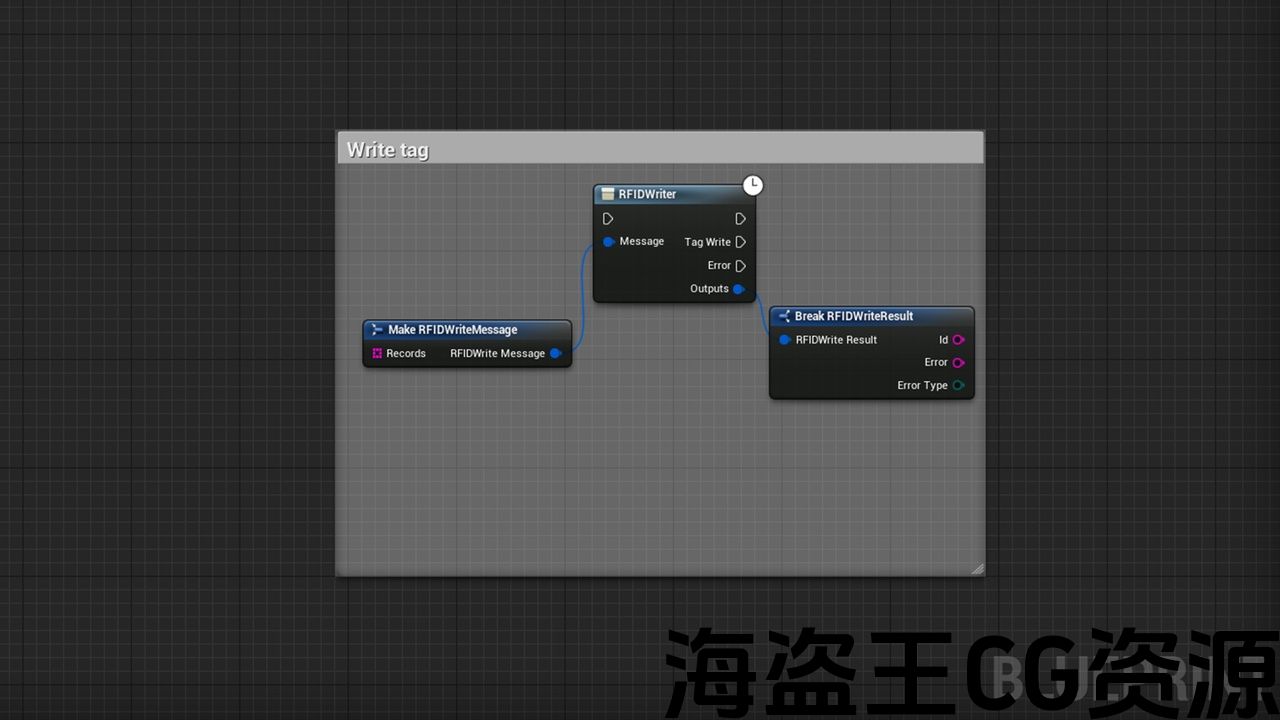1280x720 pixels.
Task: Select the RFIDWriter top execution output pin
Action: (x=740, y=219)
